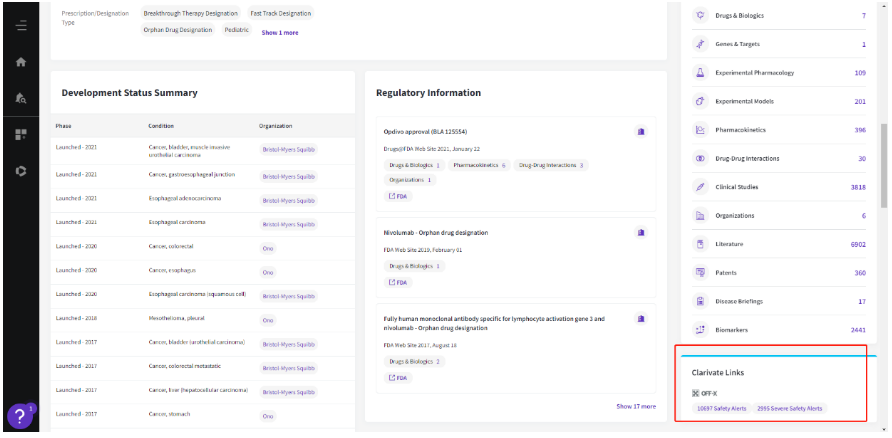Click the Biomarkers icon

point(700,329)
